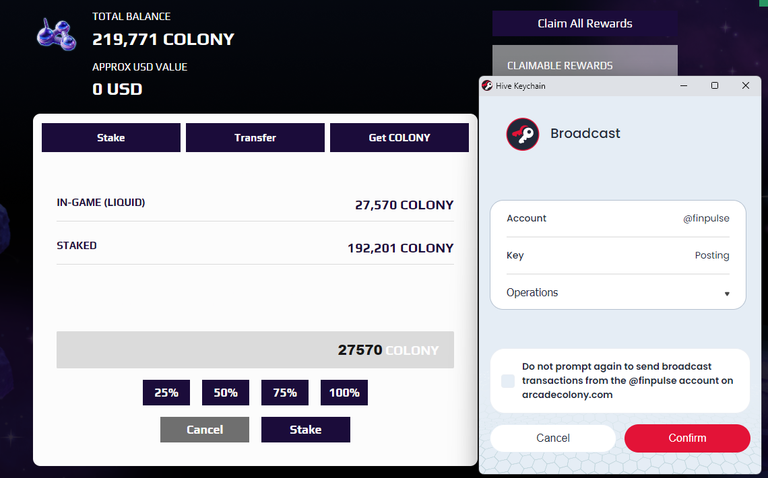Confirm the Keychain broadcast
Screen dimensions: 768x478
click(x=687, y=438)
